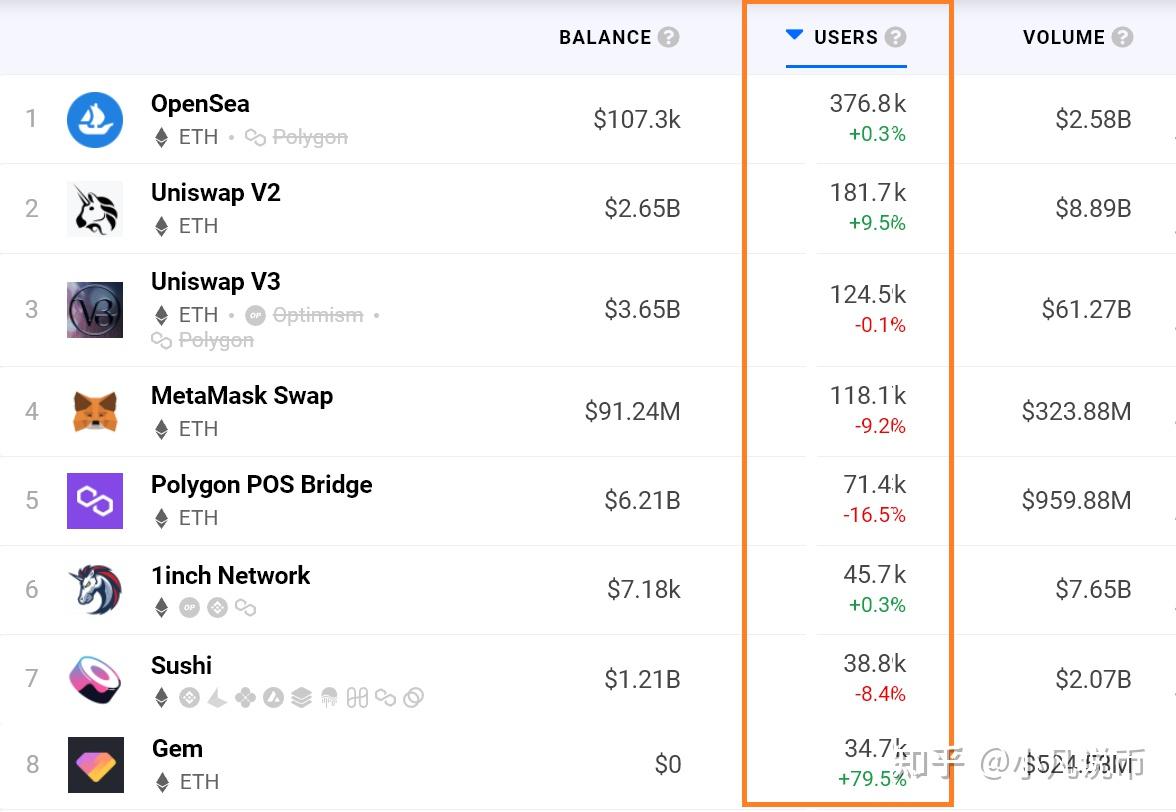Switch sorting to the BALANCE column header
The height and width of the screenshot is (812, 1176).
[x=606, y=37]
